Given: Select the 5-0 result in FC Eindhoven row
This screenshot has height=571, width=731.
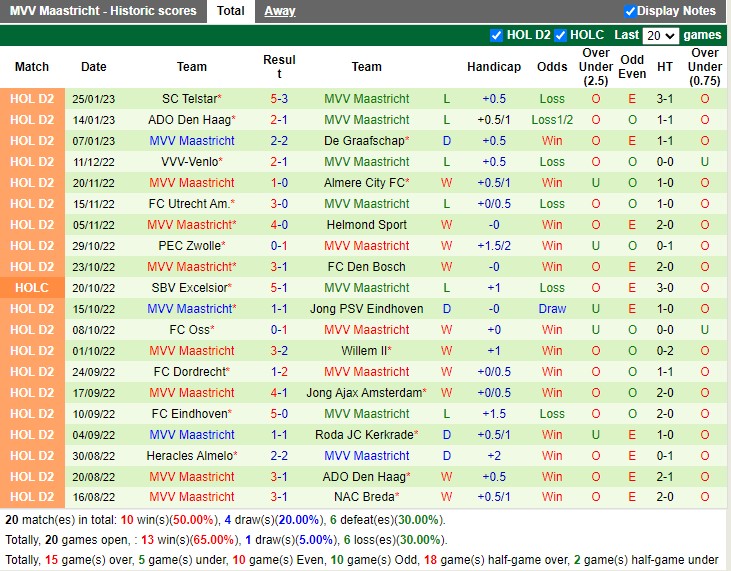Looking at the screenshot, I should point(279,413).
